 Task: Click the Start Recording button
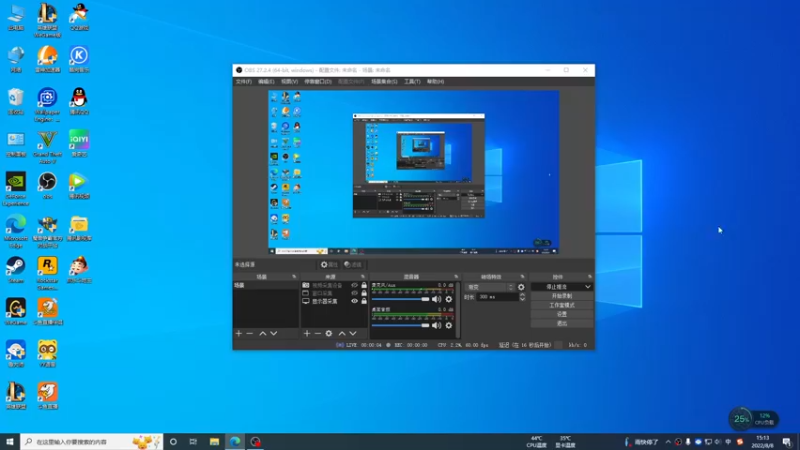pyautogui.click(x=562, y=296)
